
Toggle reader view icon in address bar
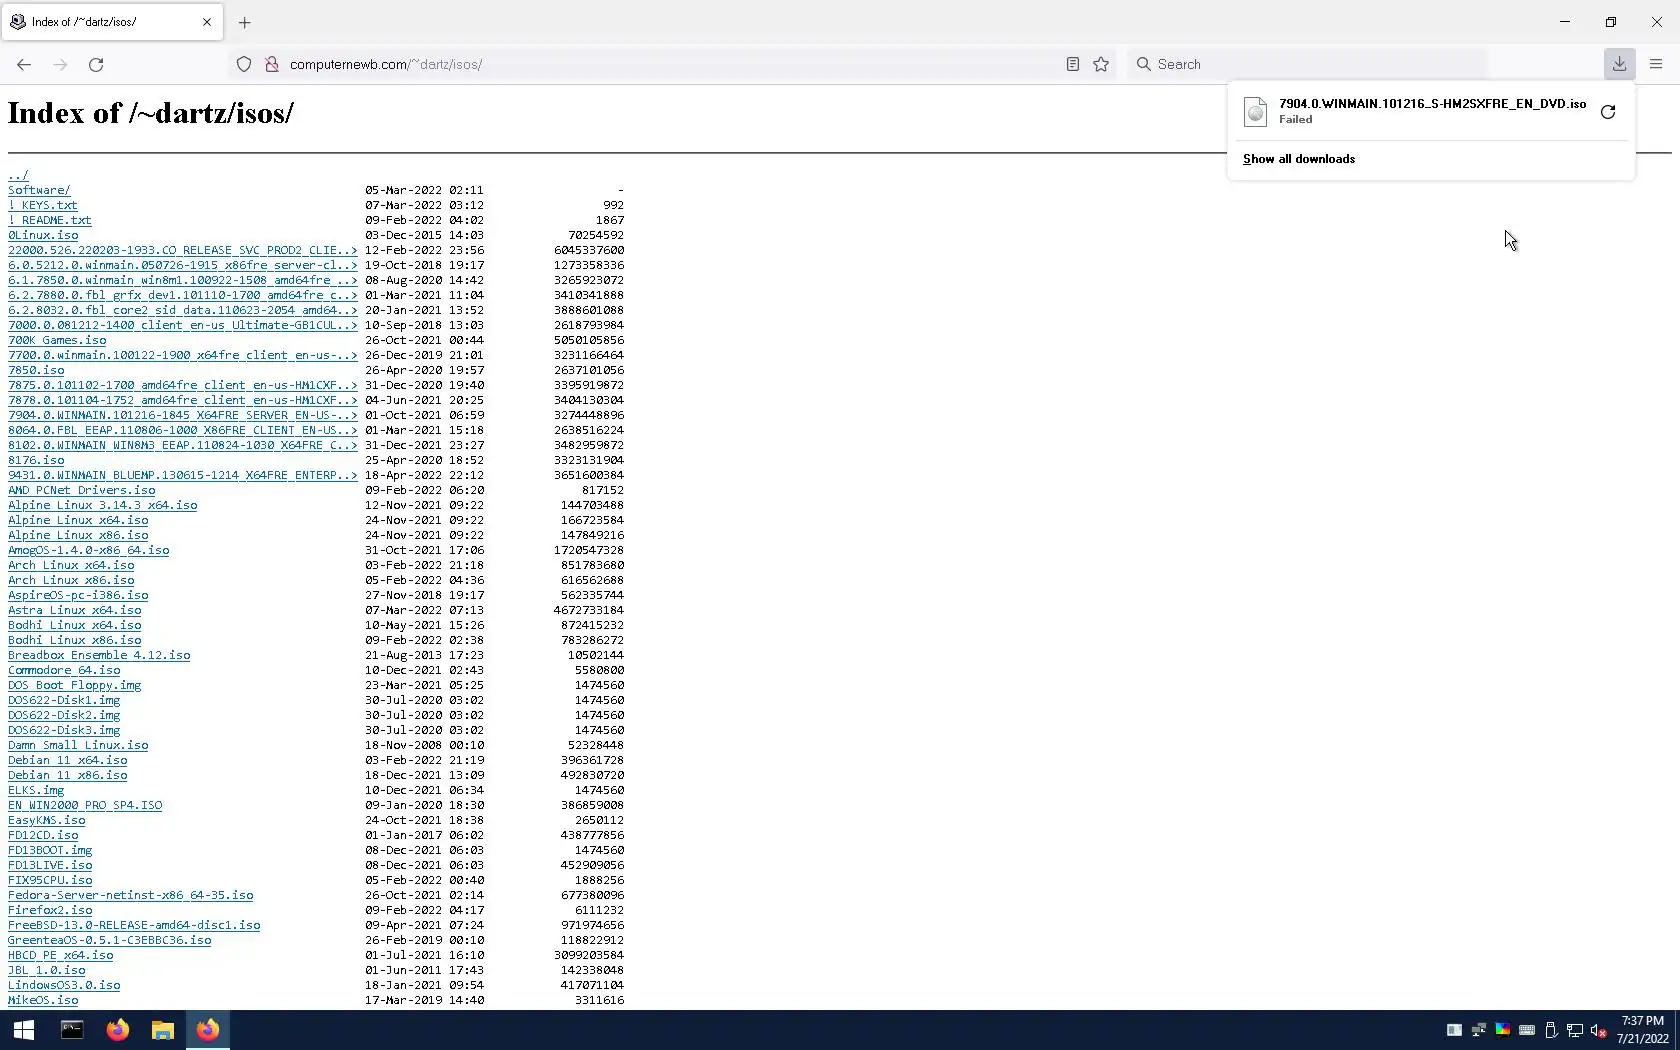[x=1072, y=64]
